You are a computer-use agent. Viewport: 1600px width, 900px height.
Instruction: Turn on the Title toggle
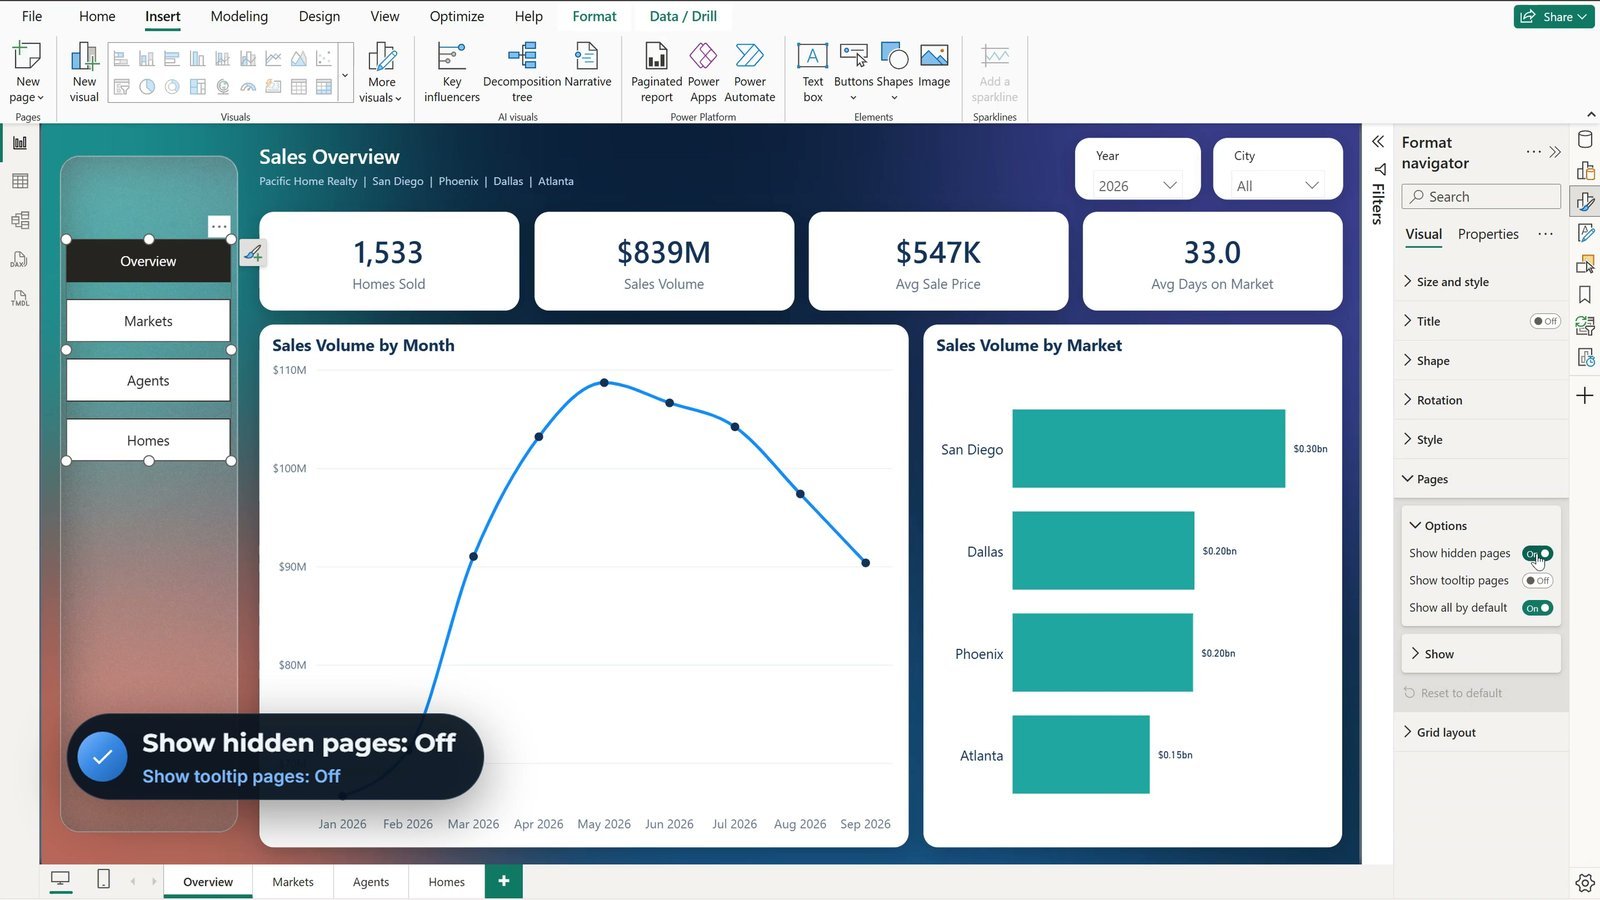(1545, 321)
